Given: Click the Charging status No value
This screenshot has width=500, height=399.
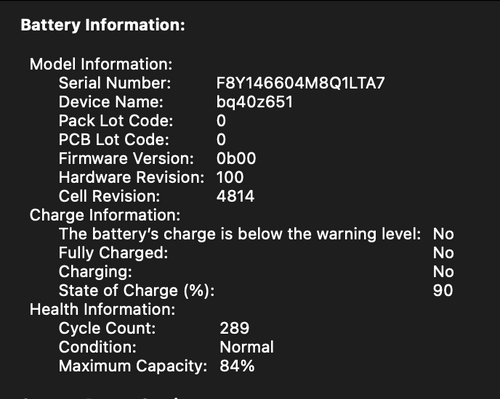Looking at the screenshot, I should (x=443, y=272).
